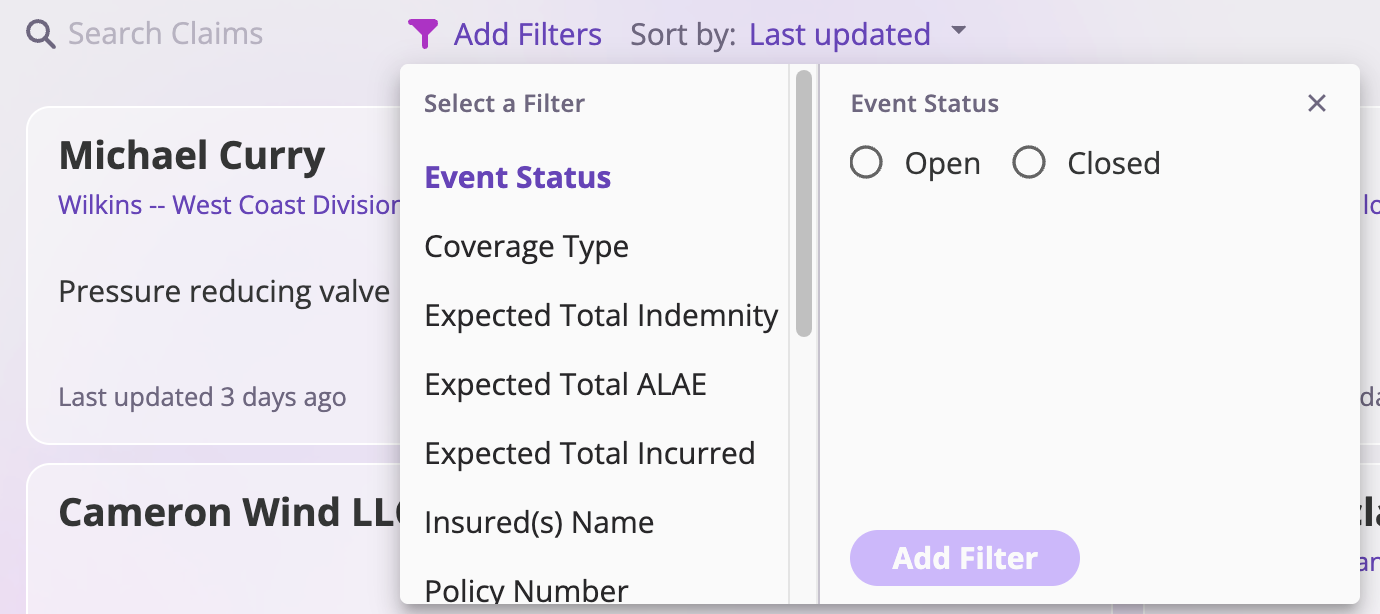Image resolution: width=1380 pixels, height=614 pixels.
Task: Open Wilkins -- West Coast Division link
Action: tap(229, 205)
